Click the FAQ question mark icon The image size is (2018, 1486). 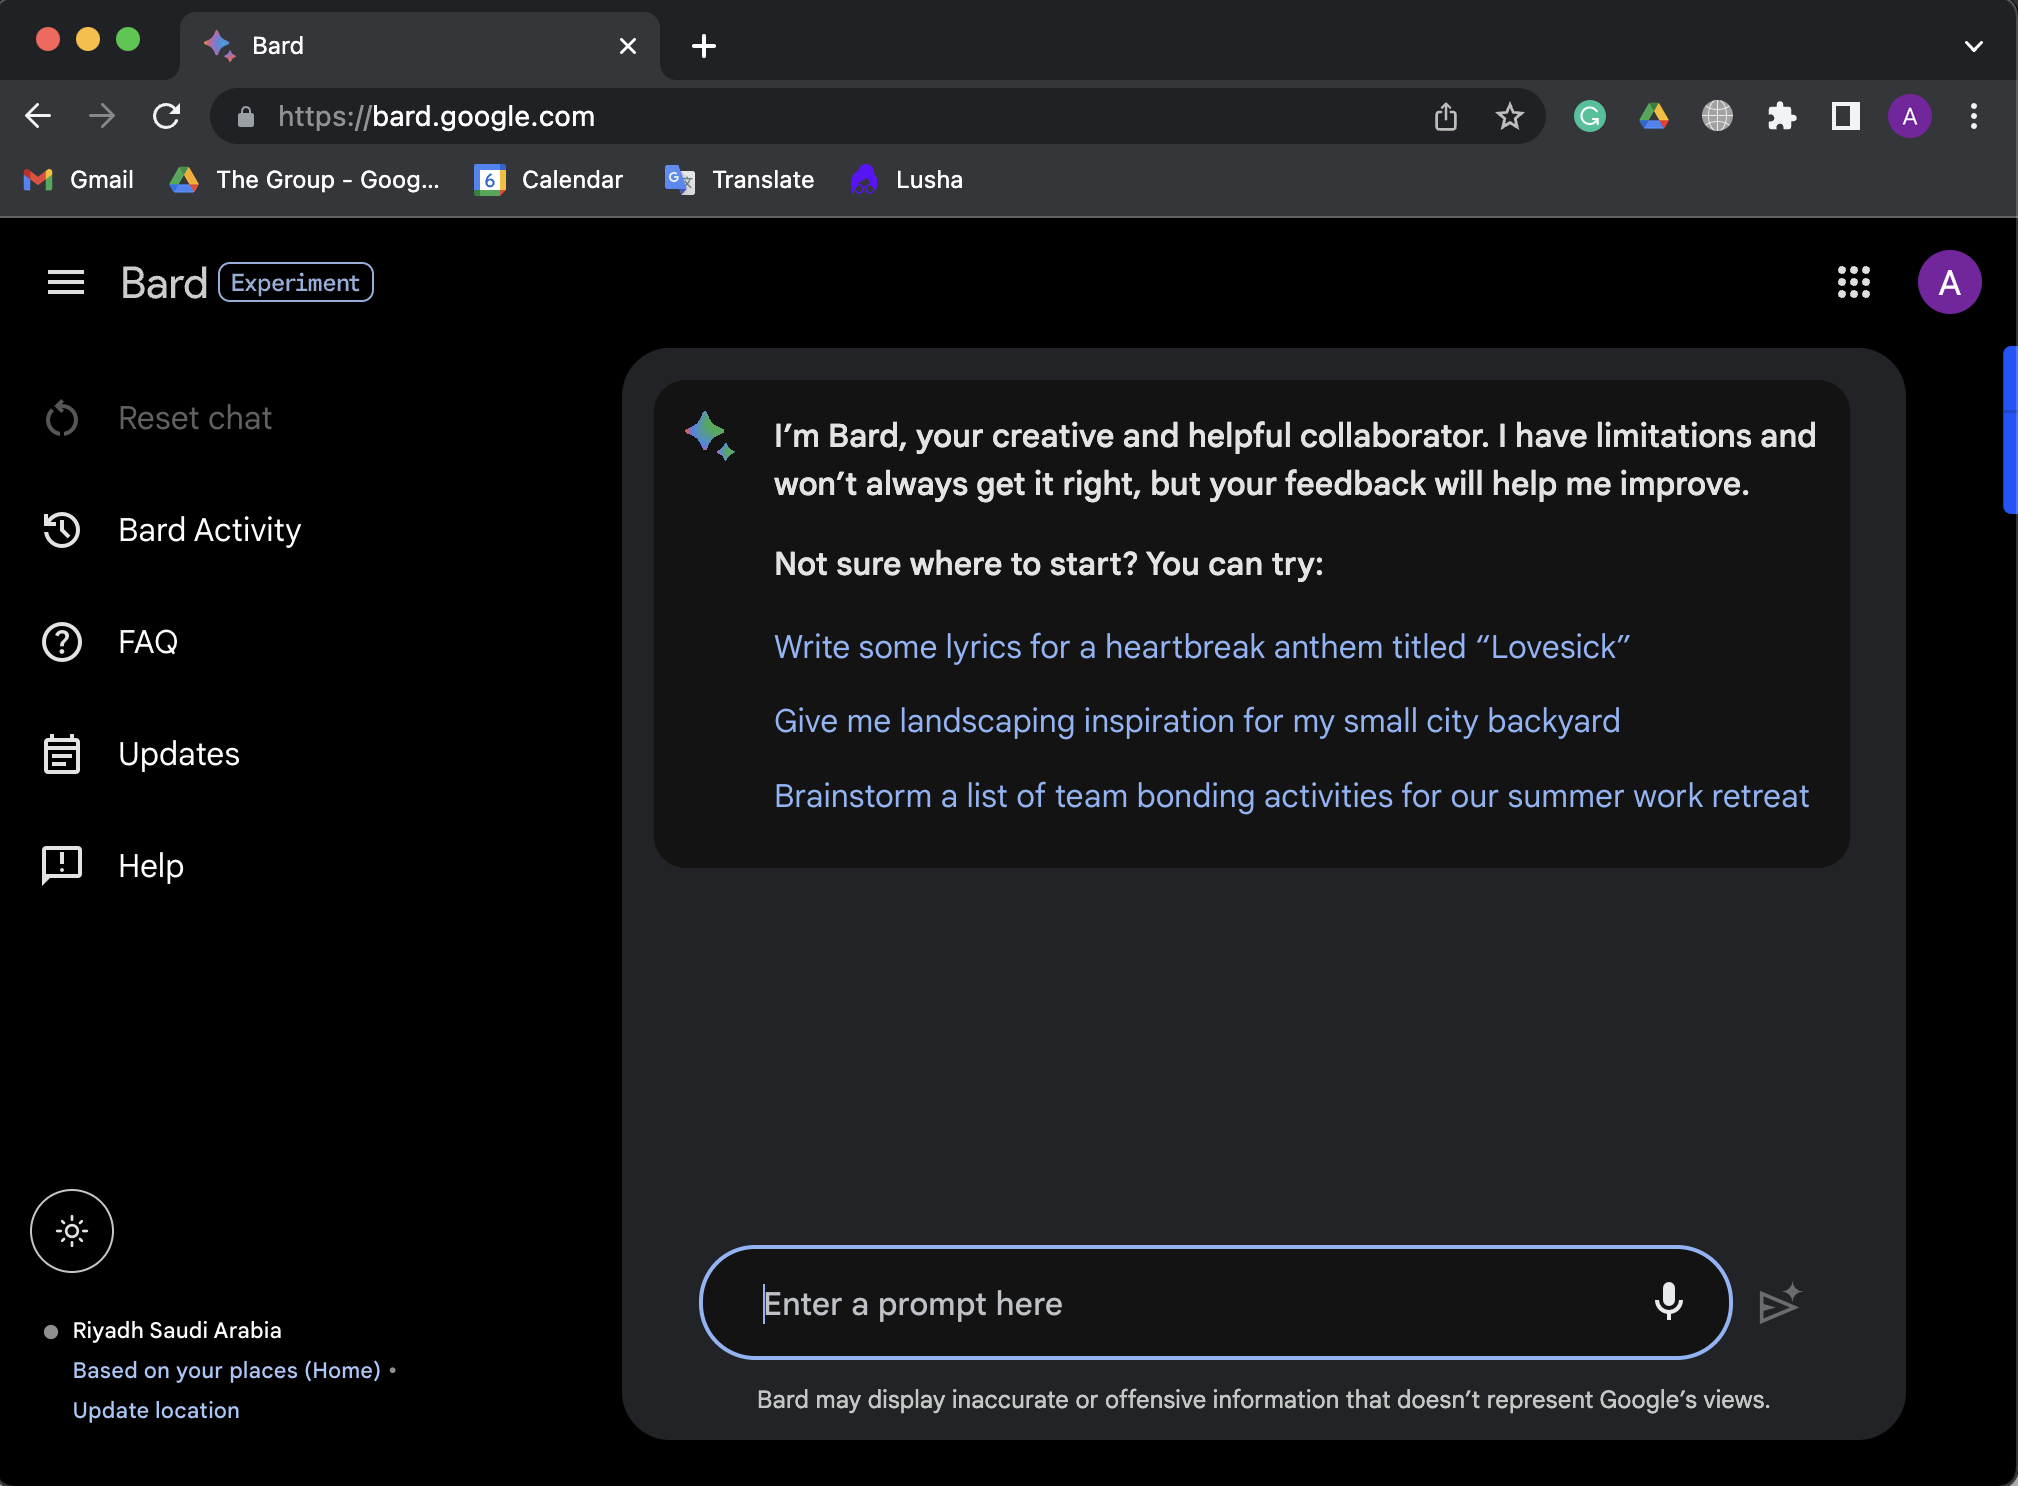(x=62, y=642)
